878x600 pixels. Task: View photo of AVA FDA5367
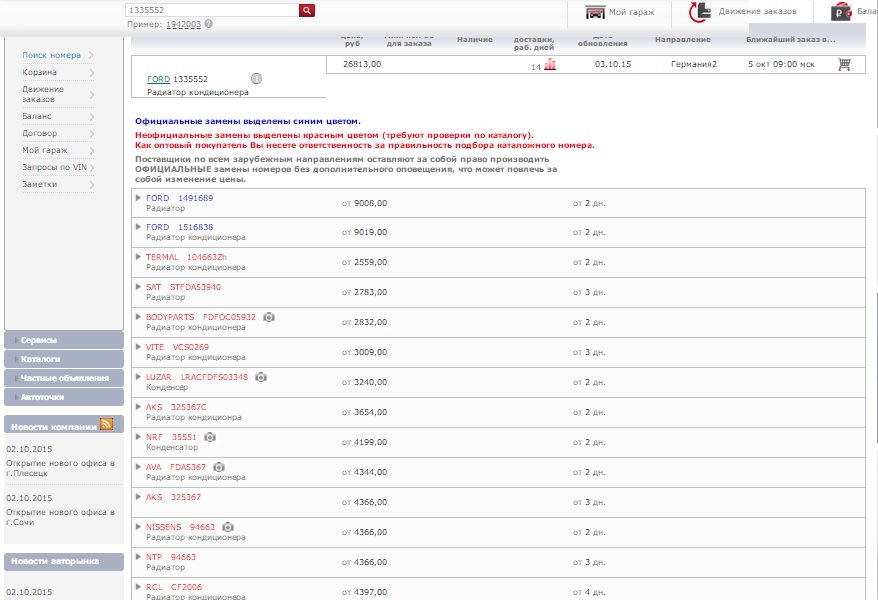219,467
